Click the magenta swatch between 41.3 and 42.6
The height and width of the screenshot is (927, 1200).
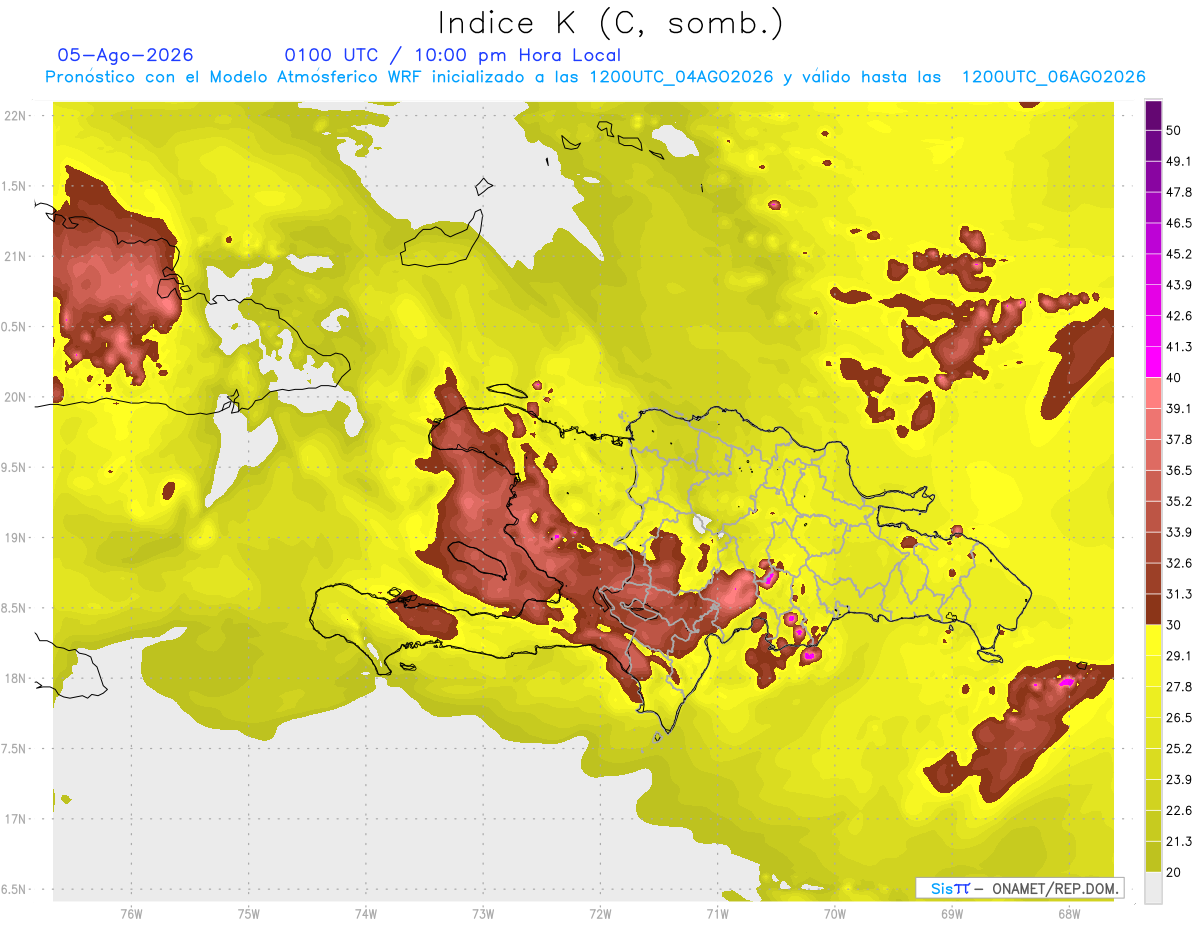coord(1153,331)
